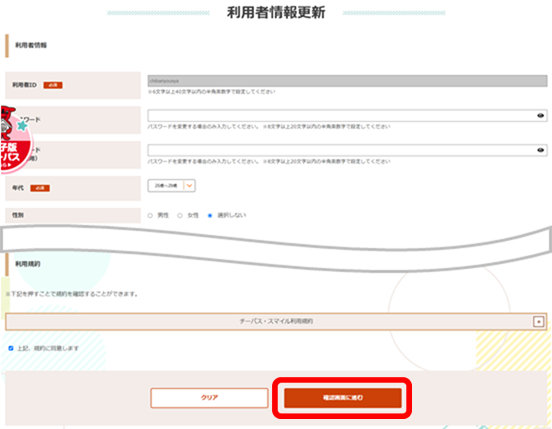
Task: Click the 必須 tag beside 年代
Action: (x=40, y=188)
